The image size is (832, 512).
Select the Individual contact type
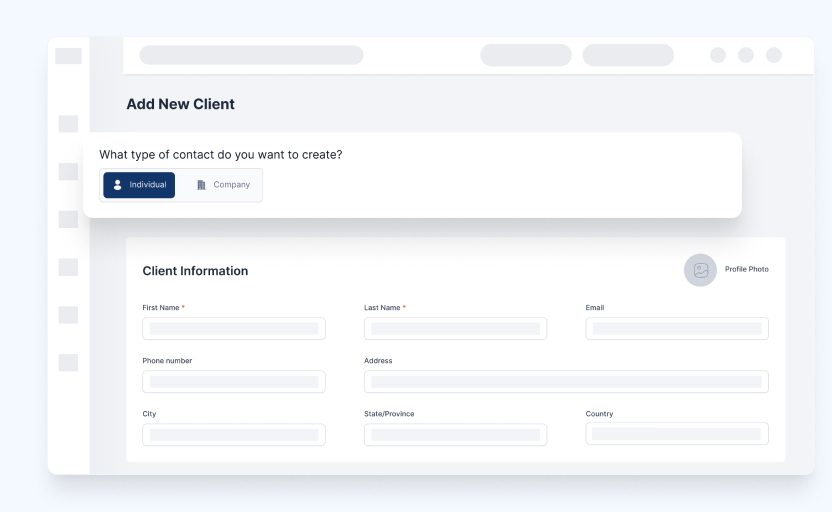tap(139, 185)
